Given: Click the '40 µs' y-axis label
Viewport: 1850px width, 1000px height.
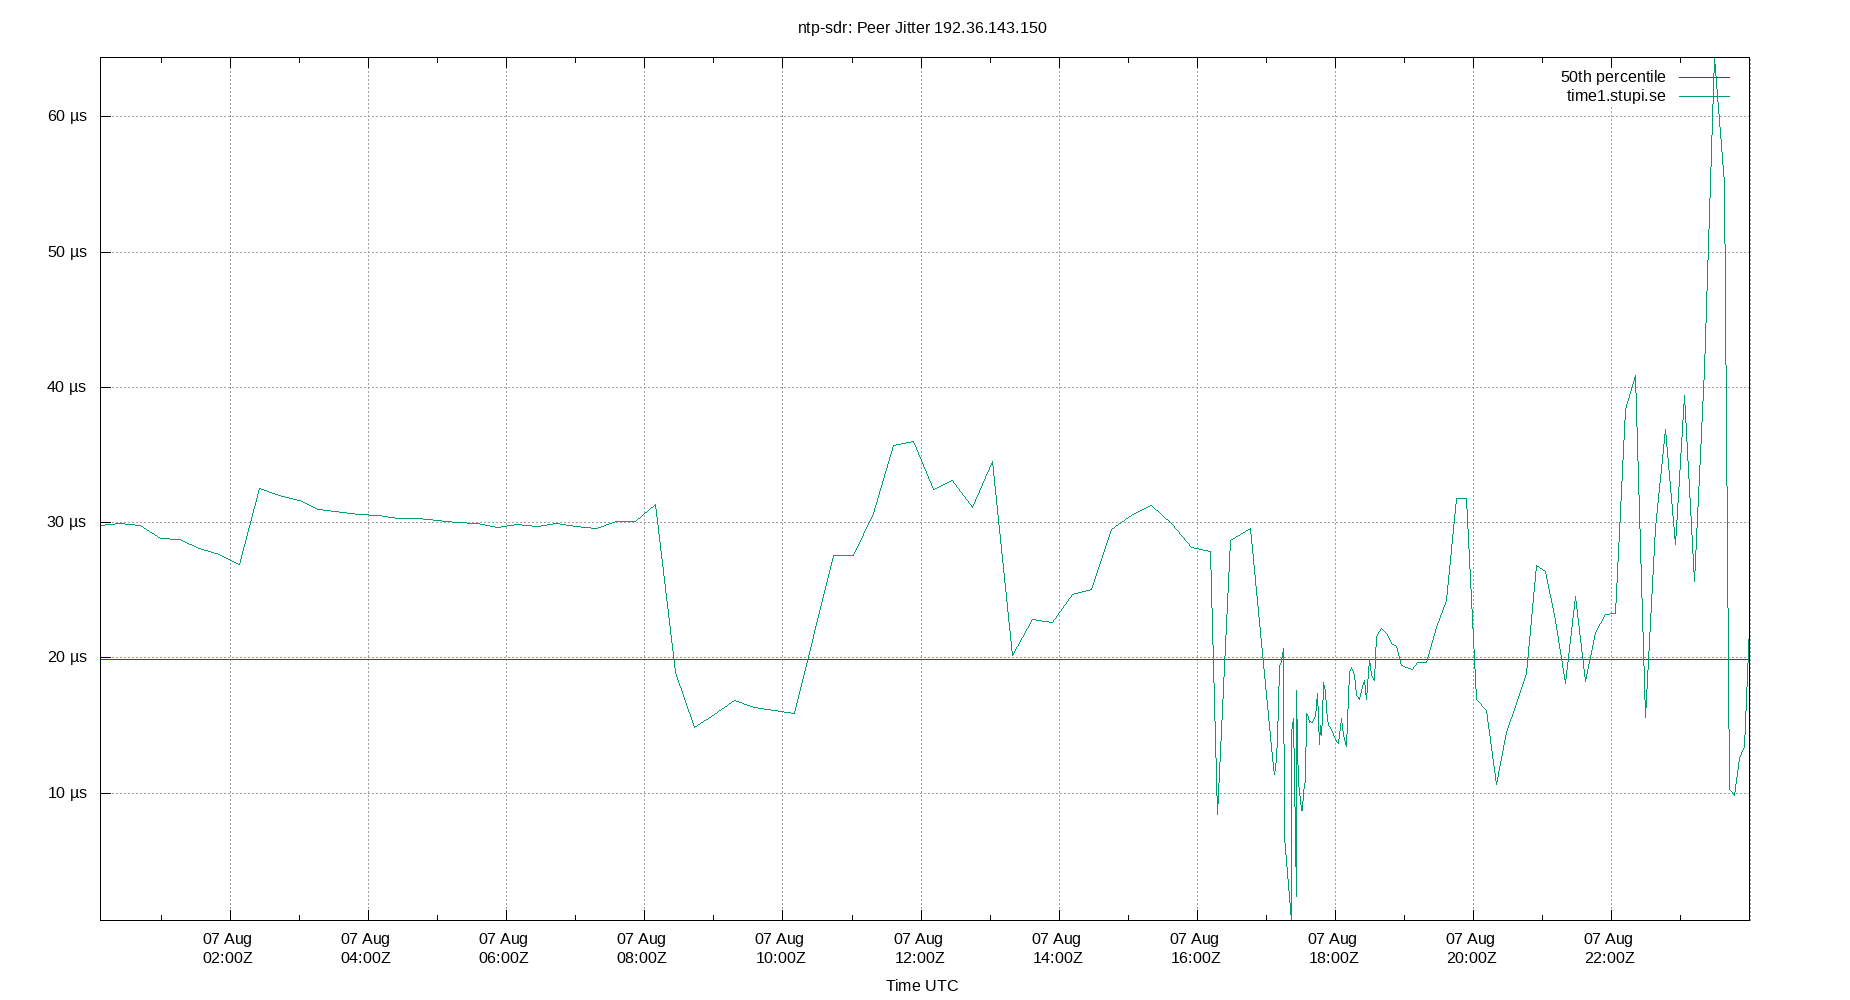Looking at the screenshot, I should click(x=67, y=387).
